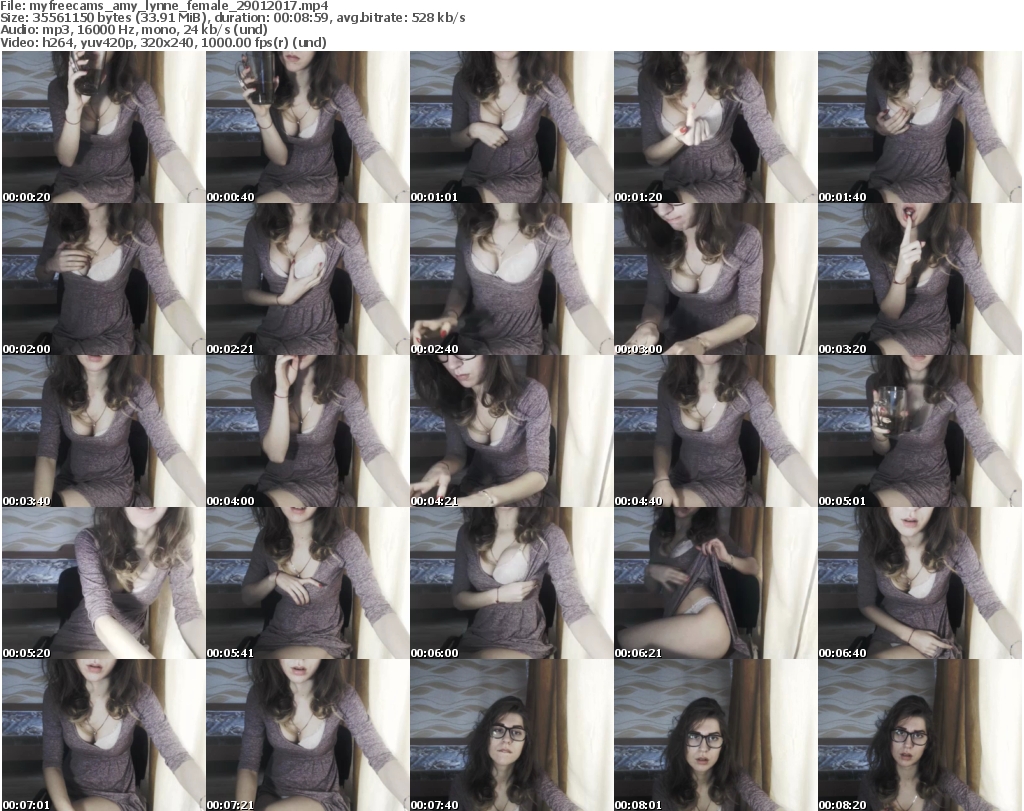Select the thumbnail stamped 00:04:40

pos(716,431)
